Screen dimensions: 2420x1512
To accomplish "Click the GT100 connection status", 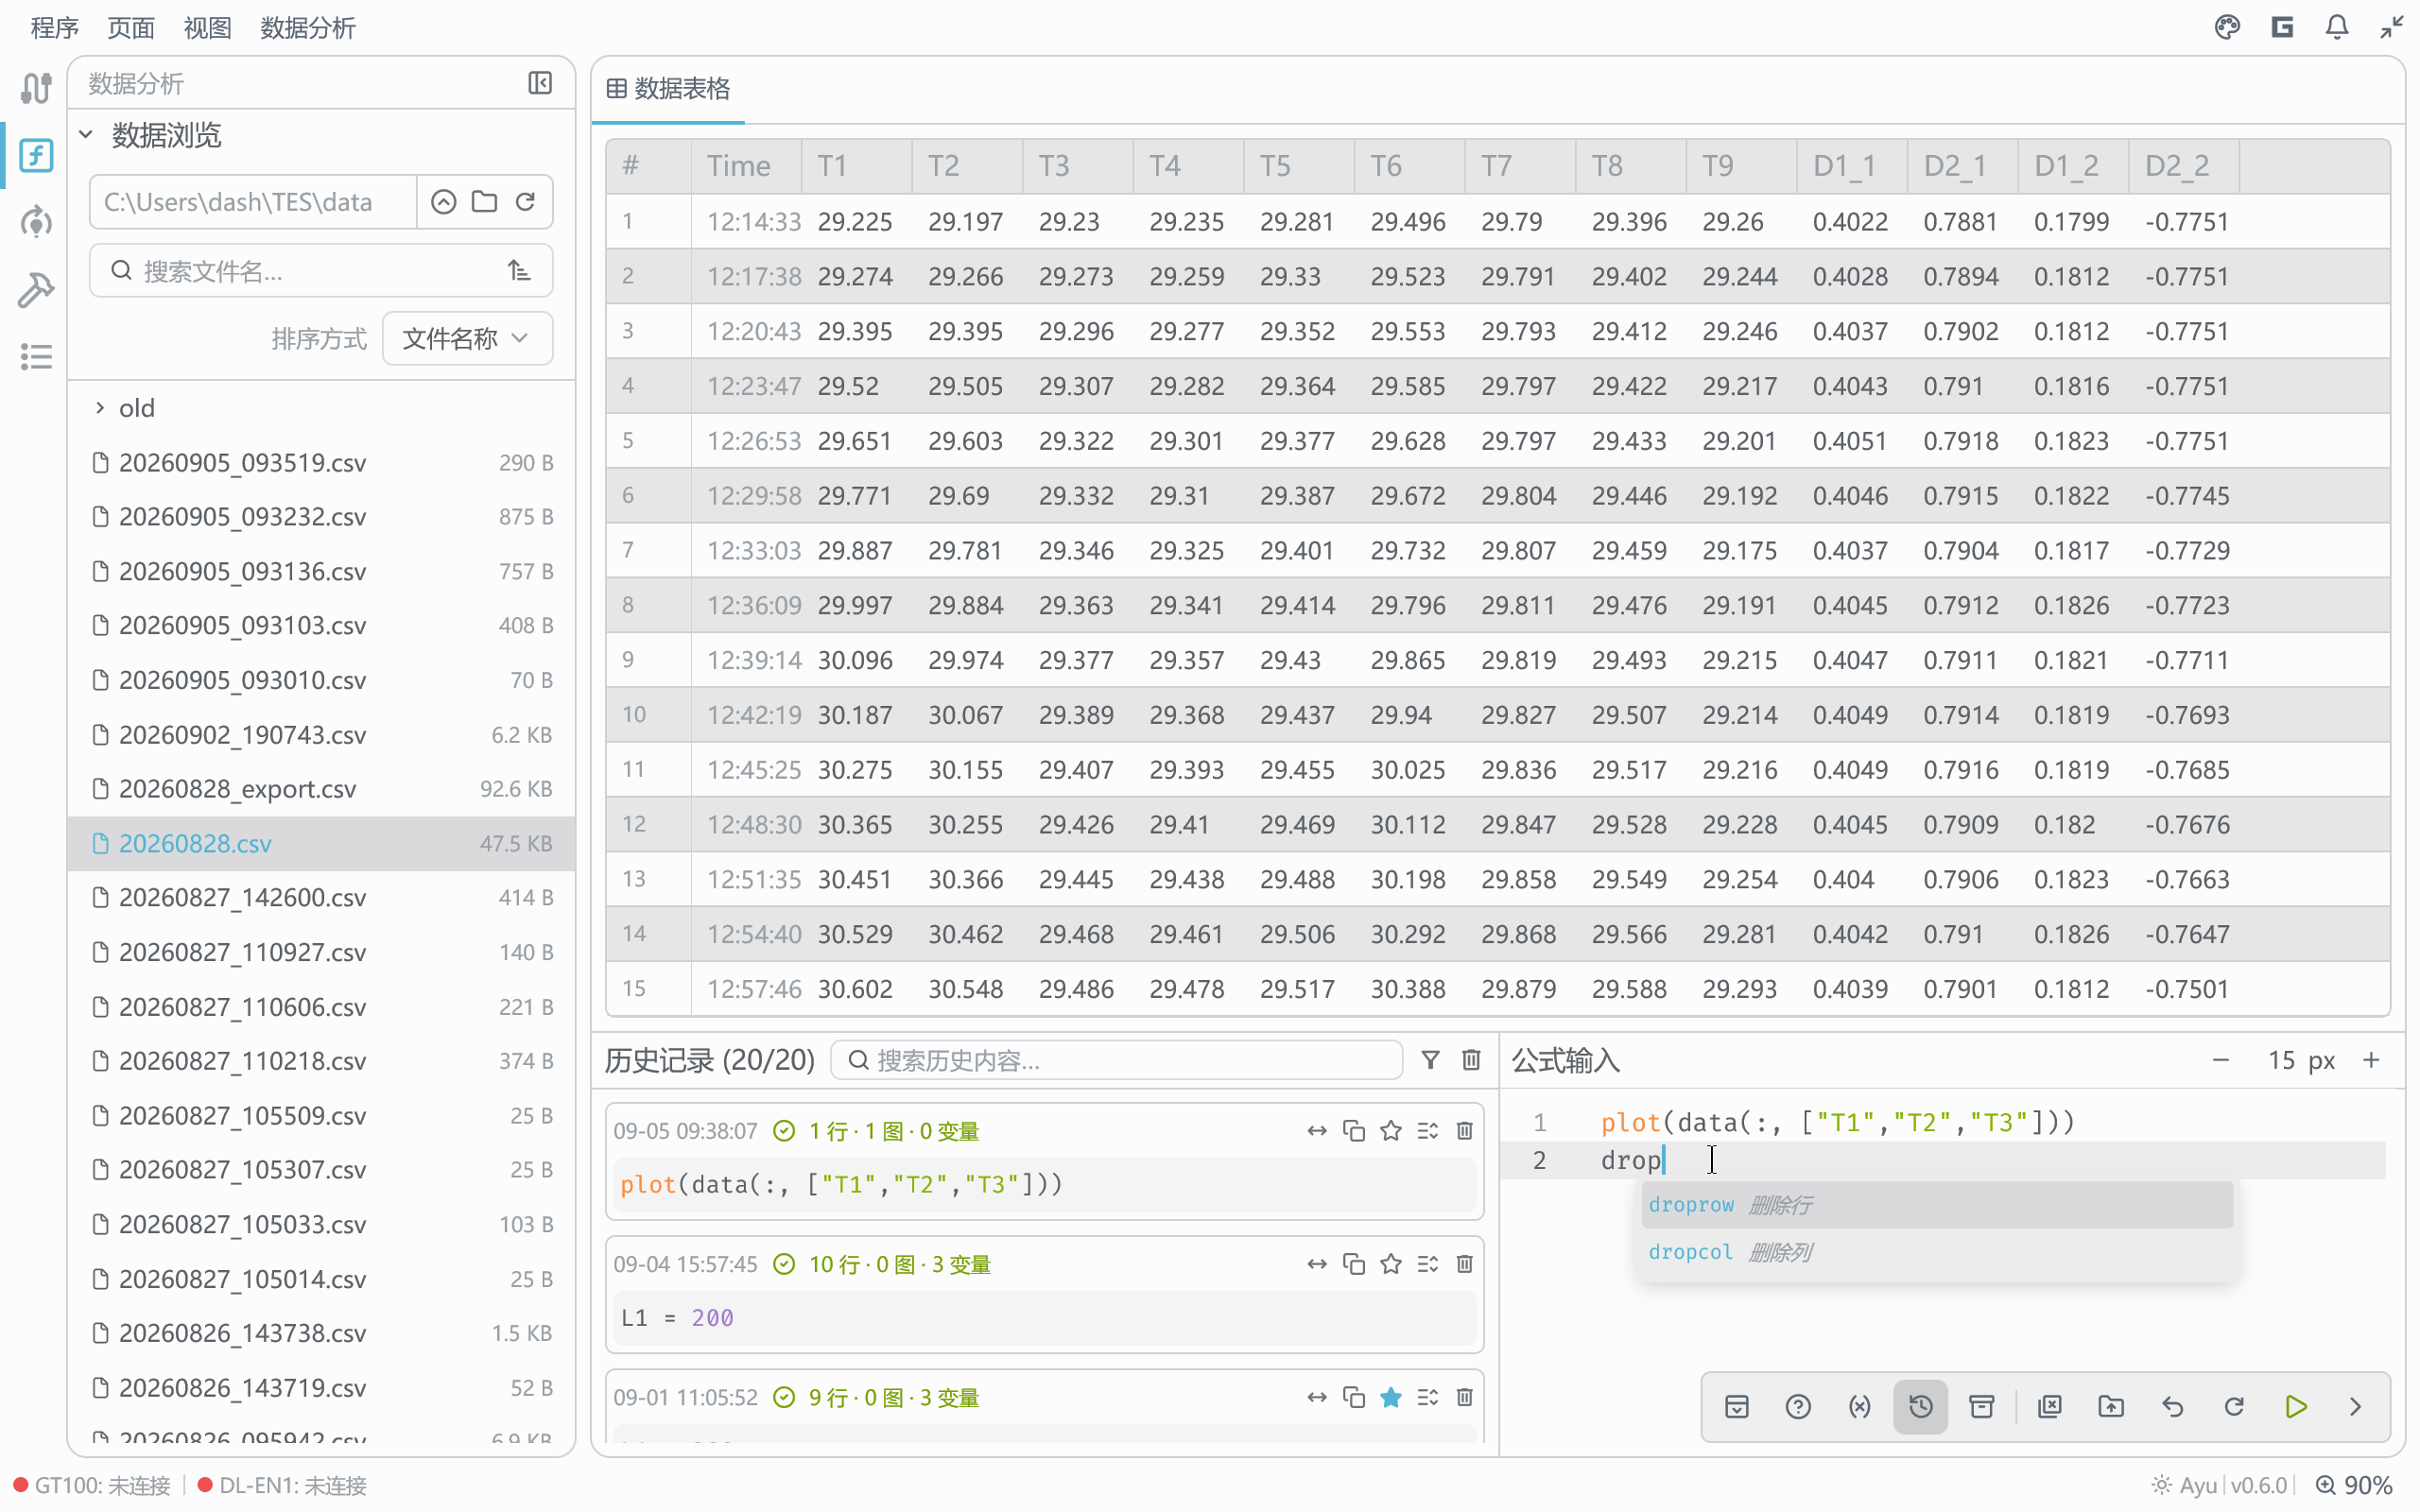I will click(x=93, y=1485).
